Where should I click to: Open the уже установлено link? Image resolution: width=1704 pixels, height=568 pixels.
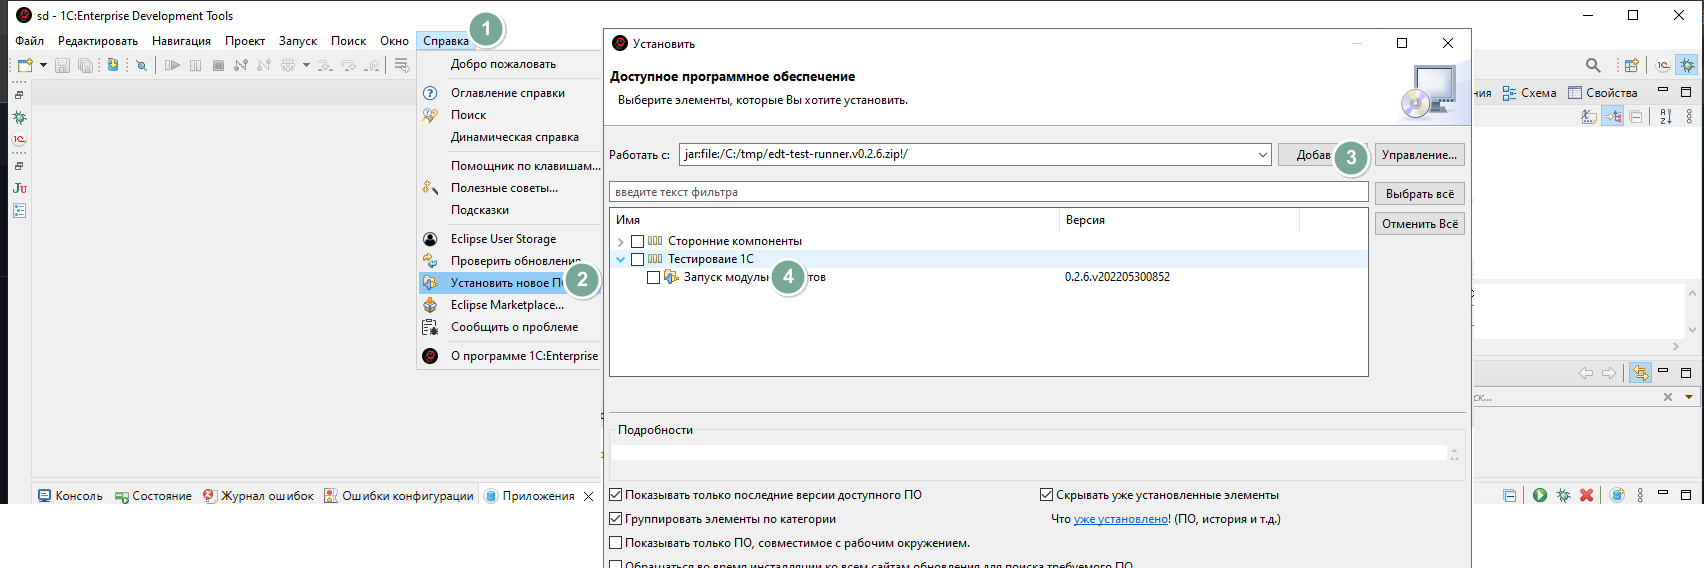(x=1120, y=519)
